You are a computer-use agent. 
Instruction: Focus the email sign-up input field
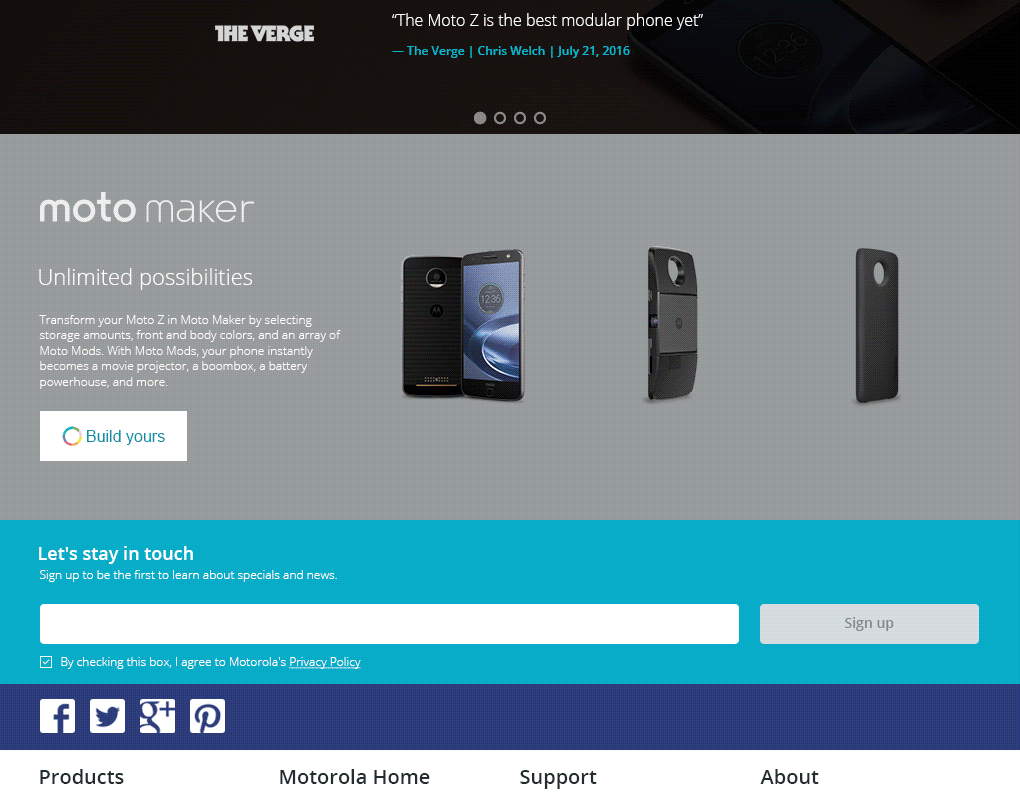tap(389, 624)
